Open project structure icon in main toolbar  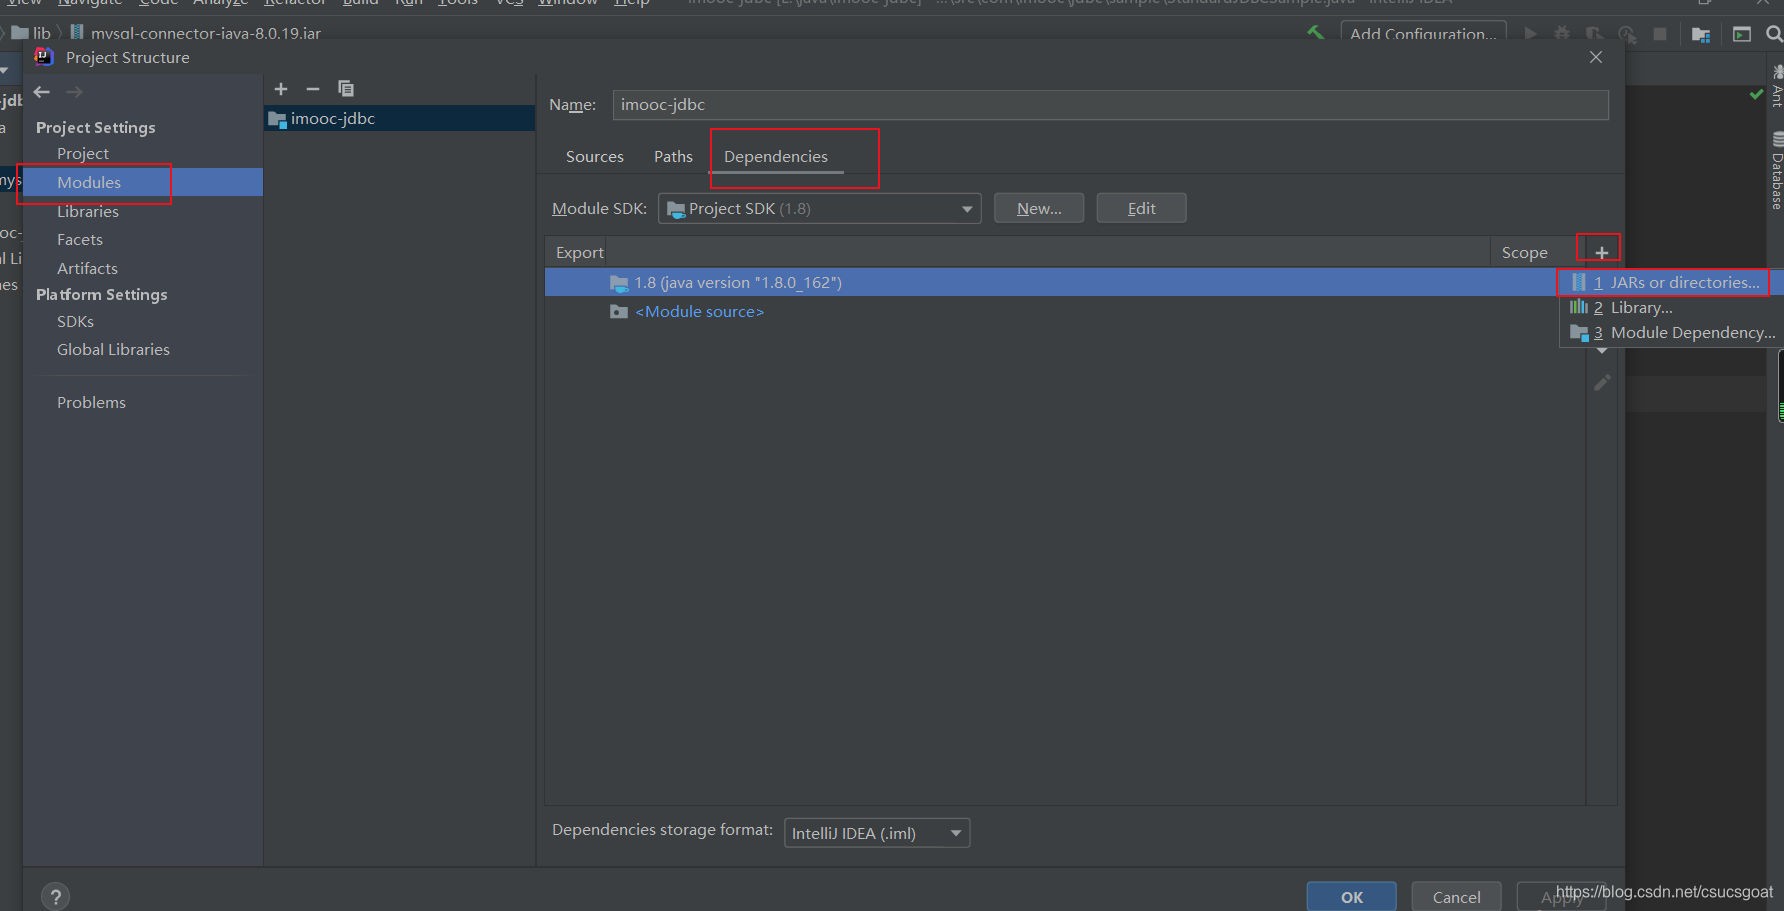pyautogui.click(x=1700, y=34)
